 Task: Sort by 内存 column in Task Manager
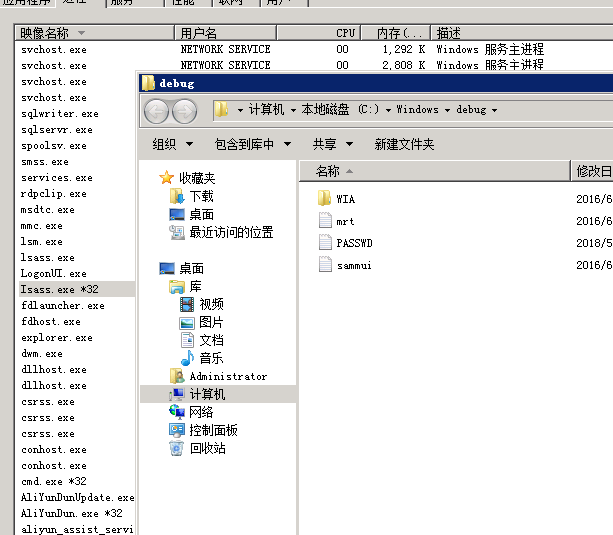point(395,33)
